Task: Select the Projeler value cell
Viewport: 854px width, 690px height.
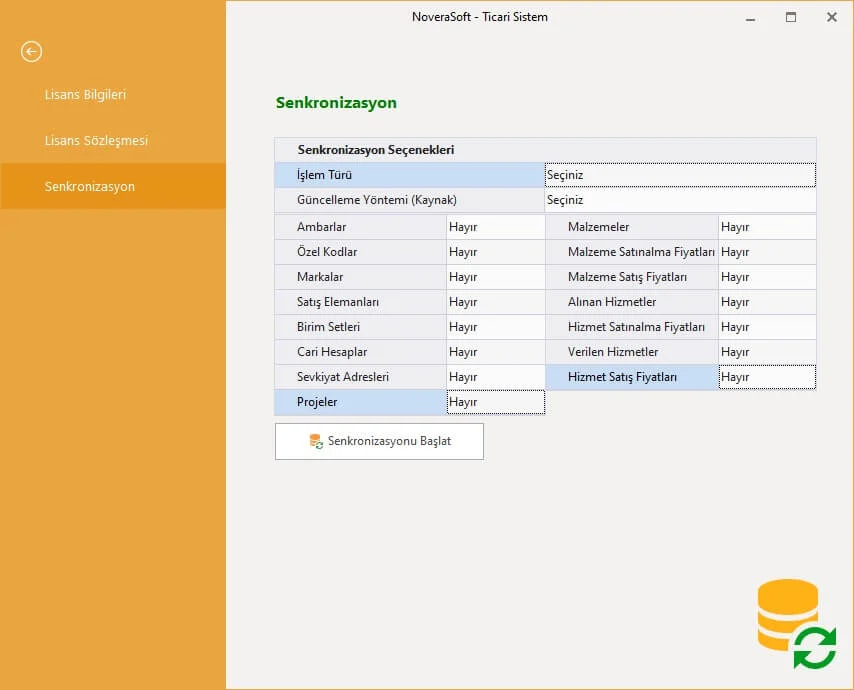Action: pos(495,402)
